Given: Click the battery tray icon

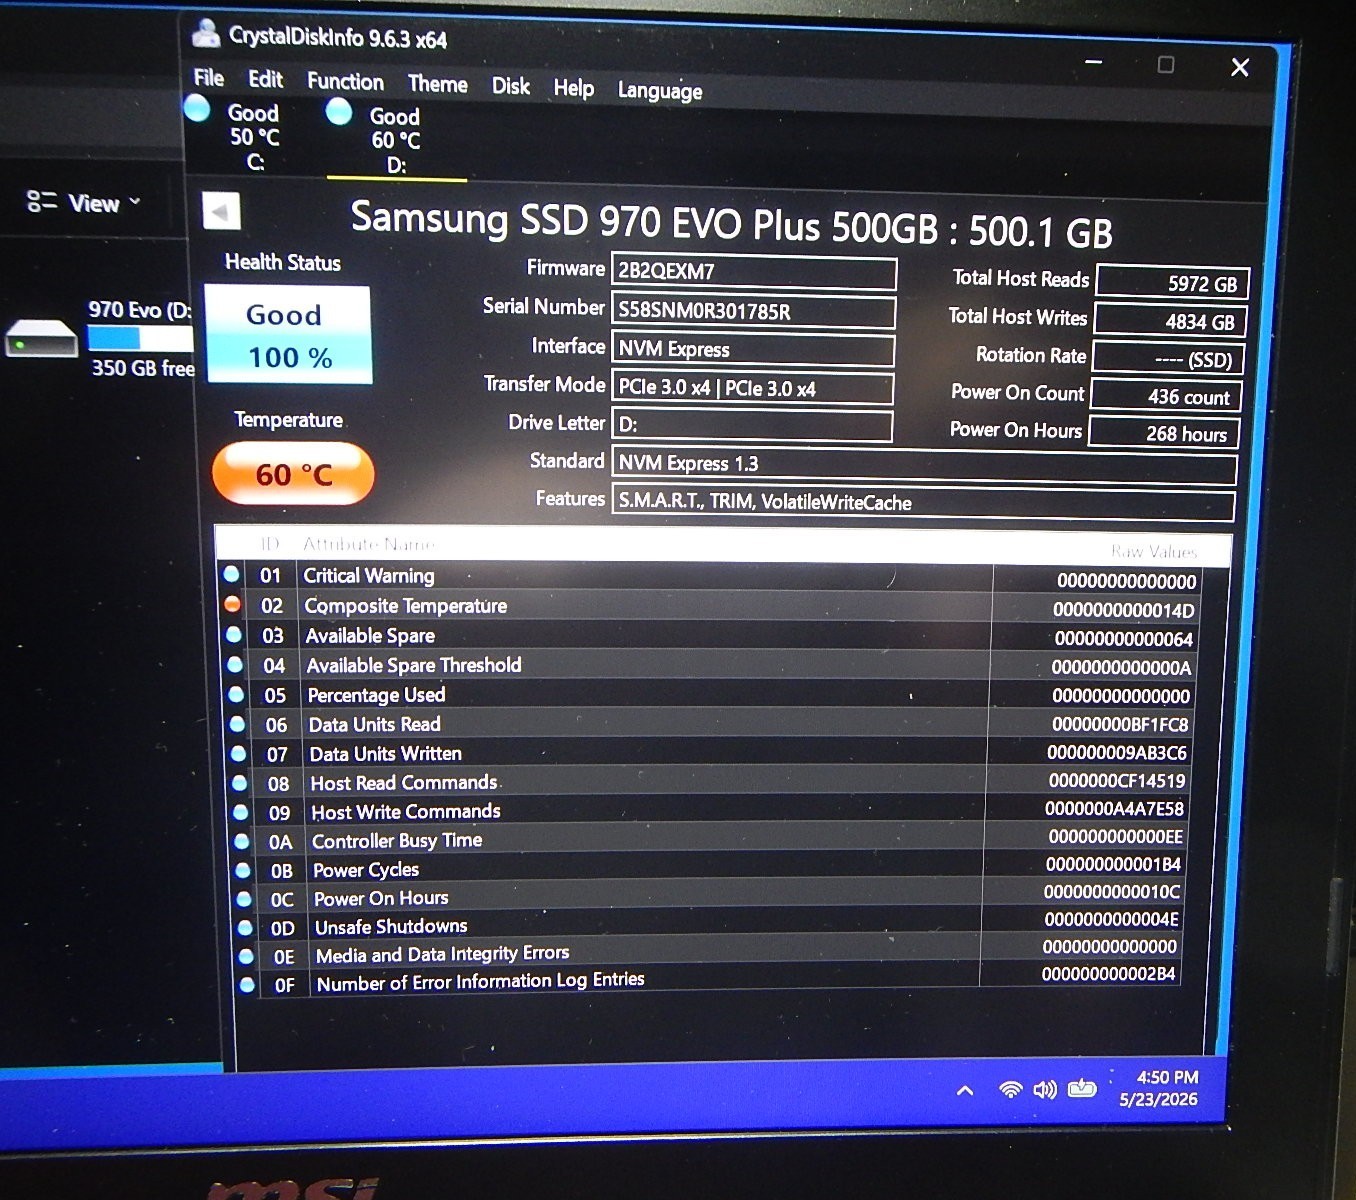Looking at the screenshot, I should pos(1082,1088).
